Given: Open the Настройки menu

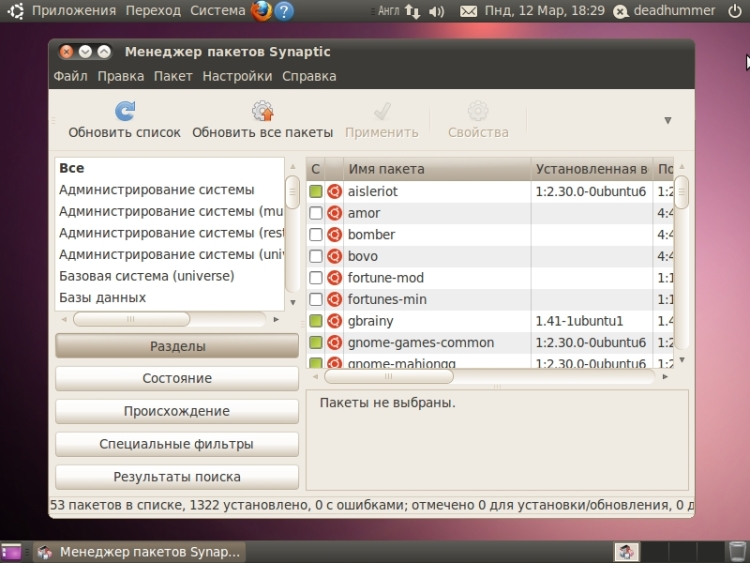Looking at the screenshot, I should point(237,76).
